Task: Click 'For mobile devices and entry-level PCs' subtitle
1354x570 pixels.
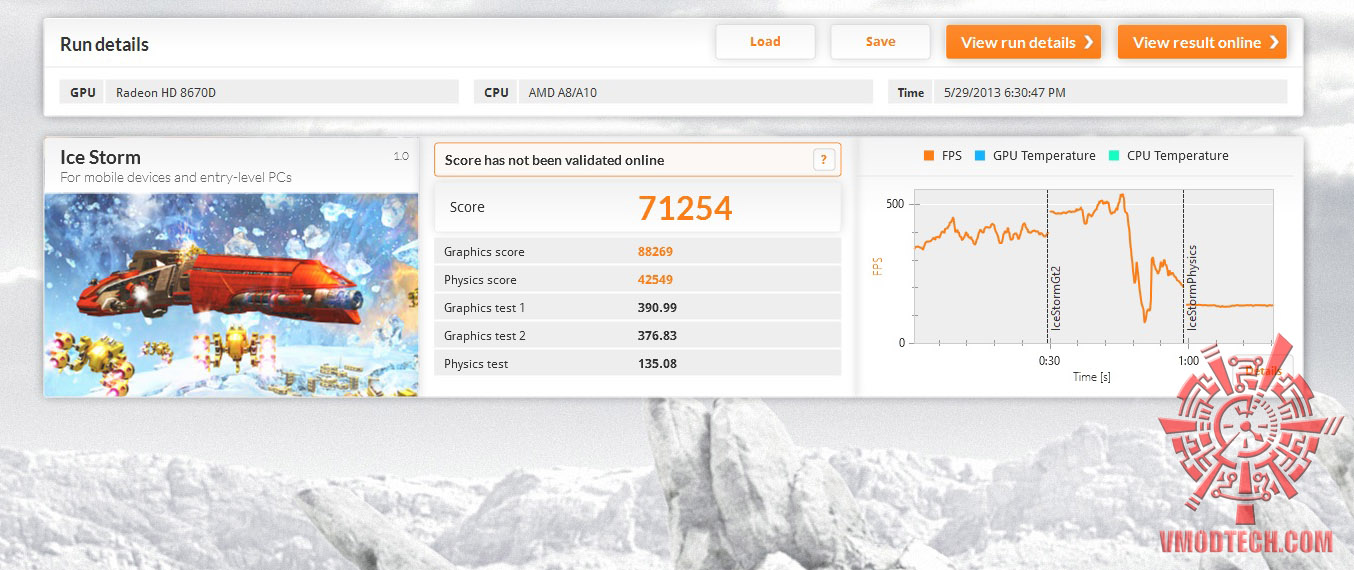Action: tap(176, 178)
